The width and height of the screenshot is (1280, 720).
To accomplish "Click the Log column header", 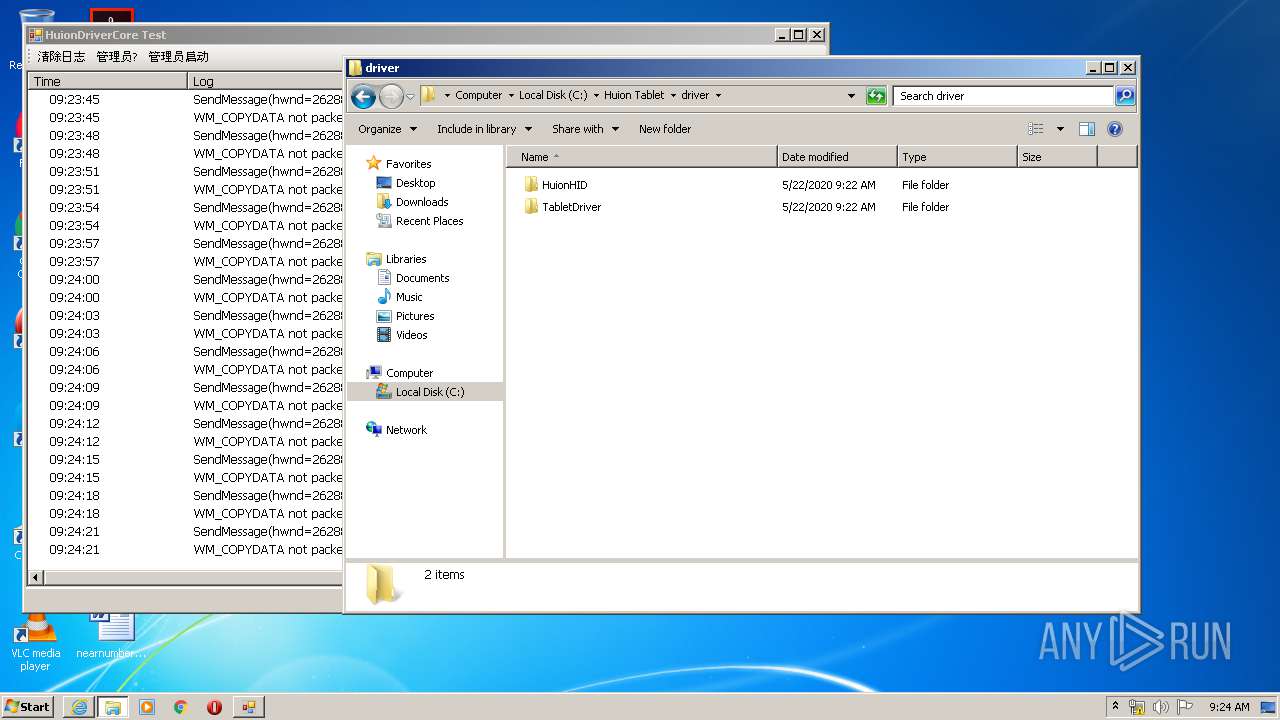I will click(x=266, y=81).
